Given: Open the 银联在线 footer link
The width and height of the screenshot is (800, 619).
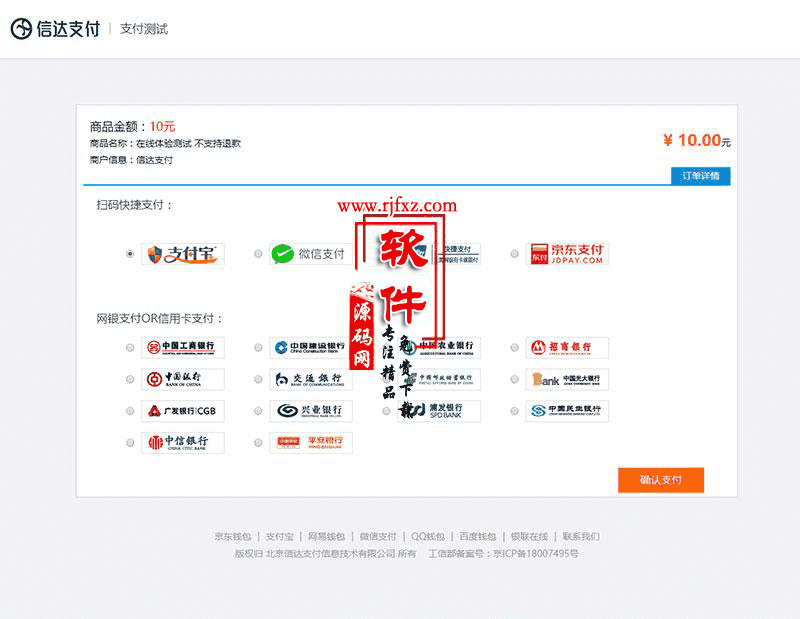Looking at the screenshot, I should point(529,536).
